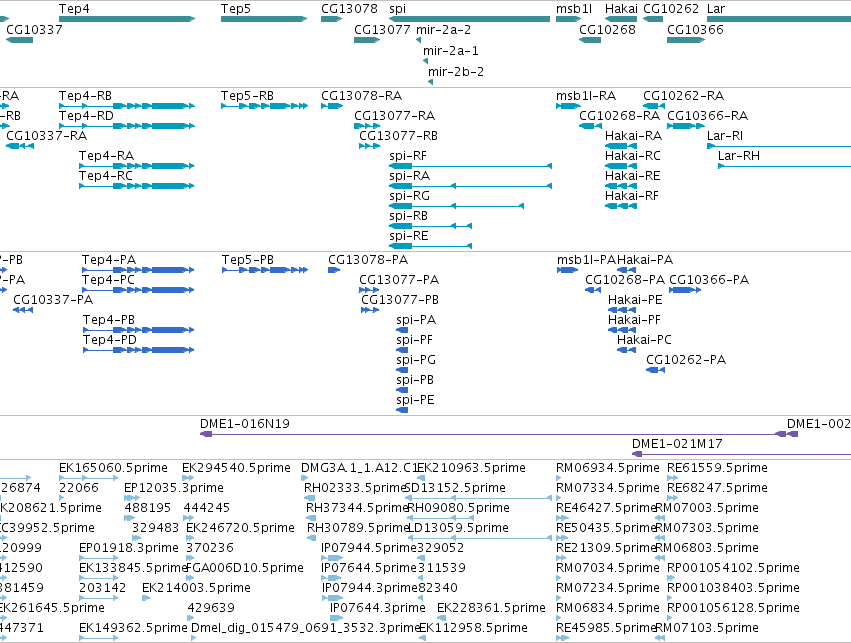Click the CG10268-RA transcript label
The image size is (851, 643).
[620, 116]
